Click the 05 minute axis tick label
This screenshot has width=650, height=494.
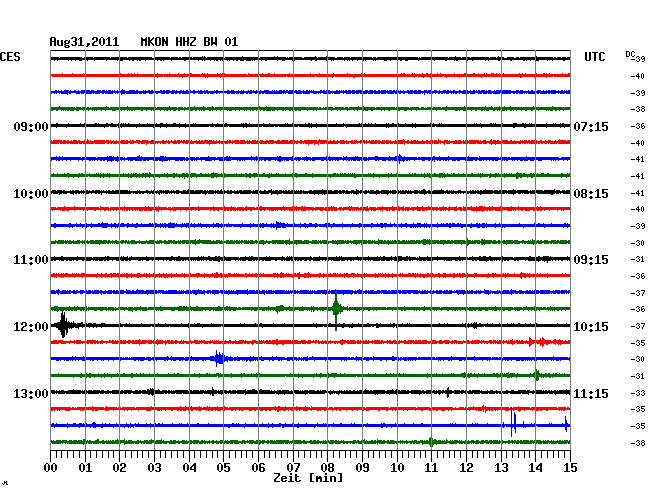tap(223, 467)
